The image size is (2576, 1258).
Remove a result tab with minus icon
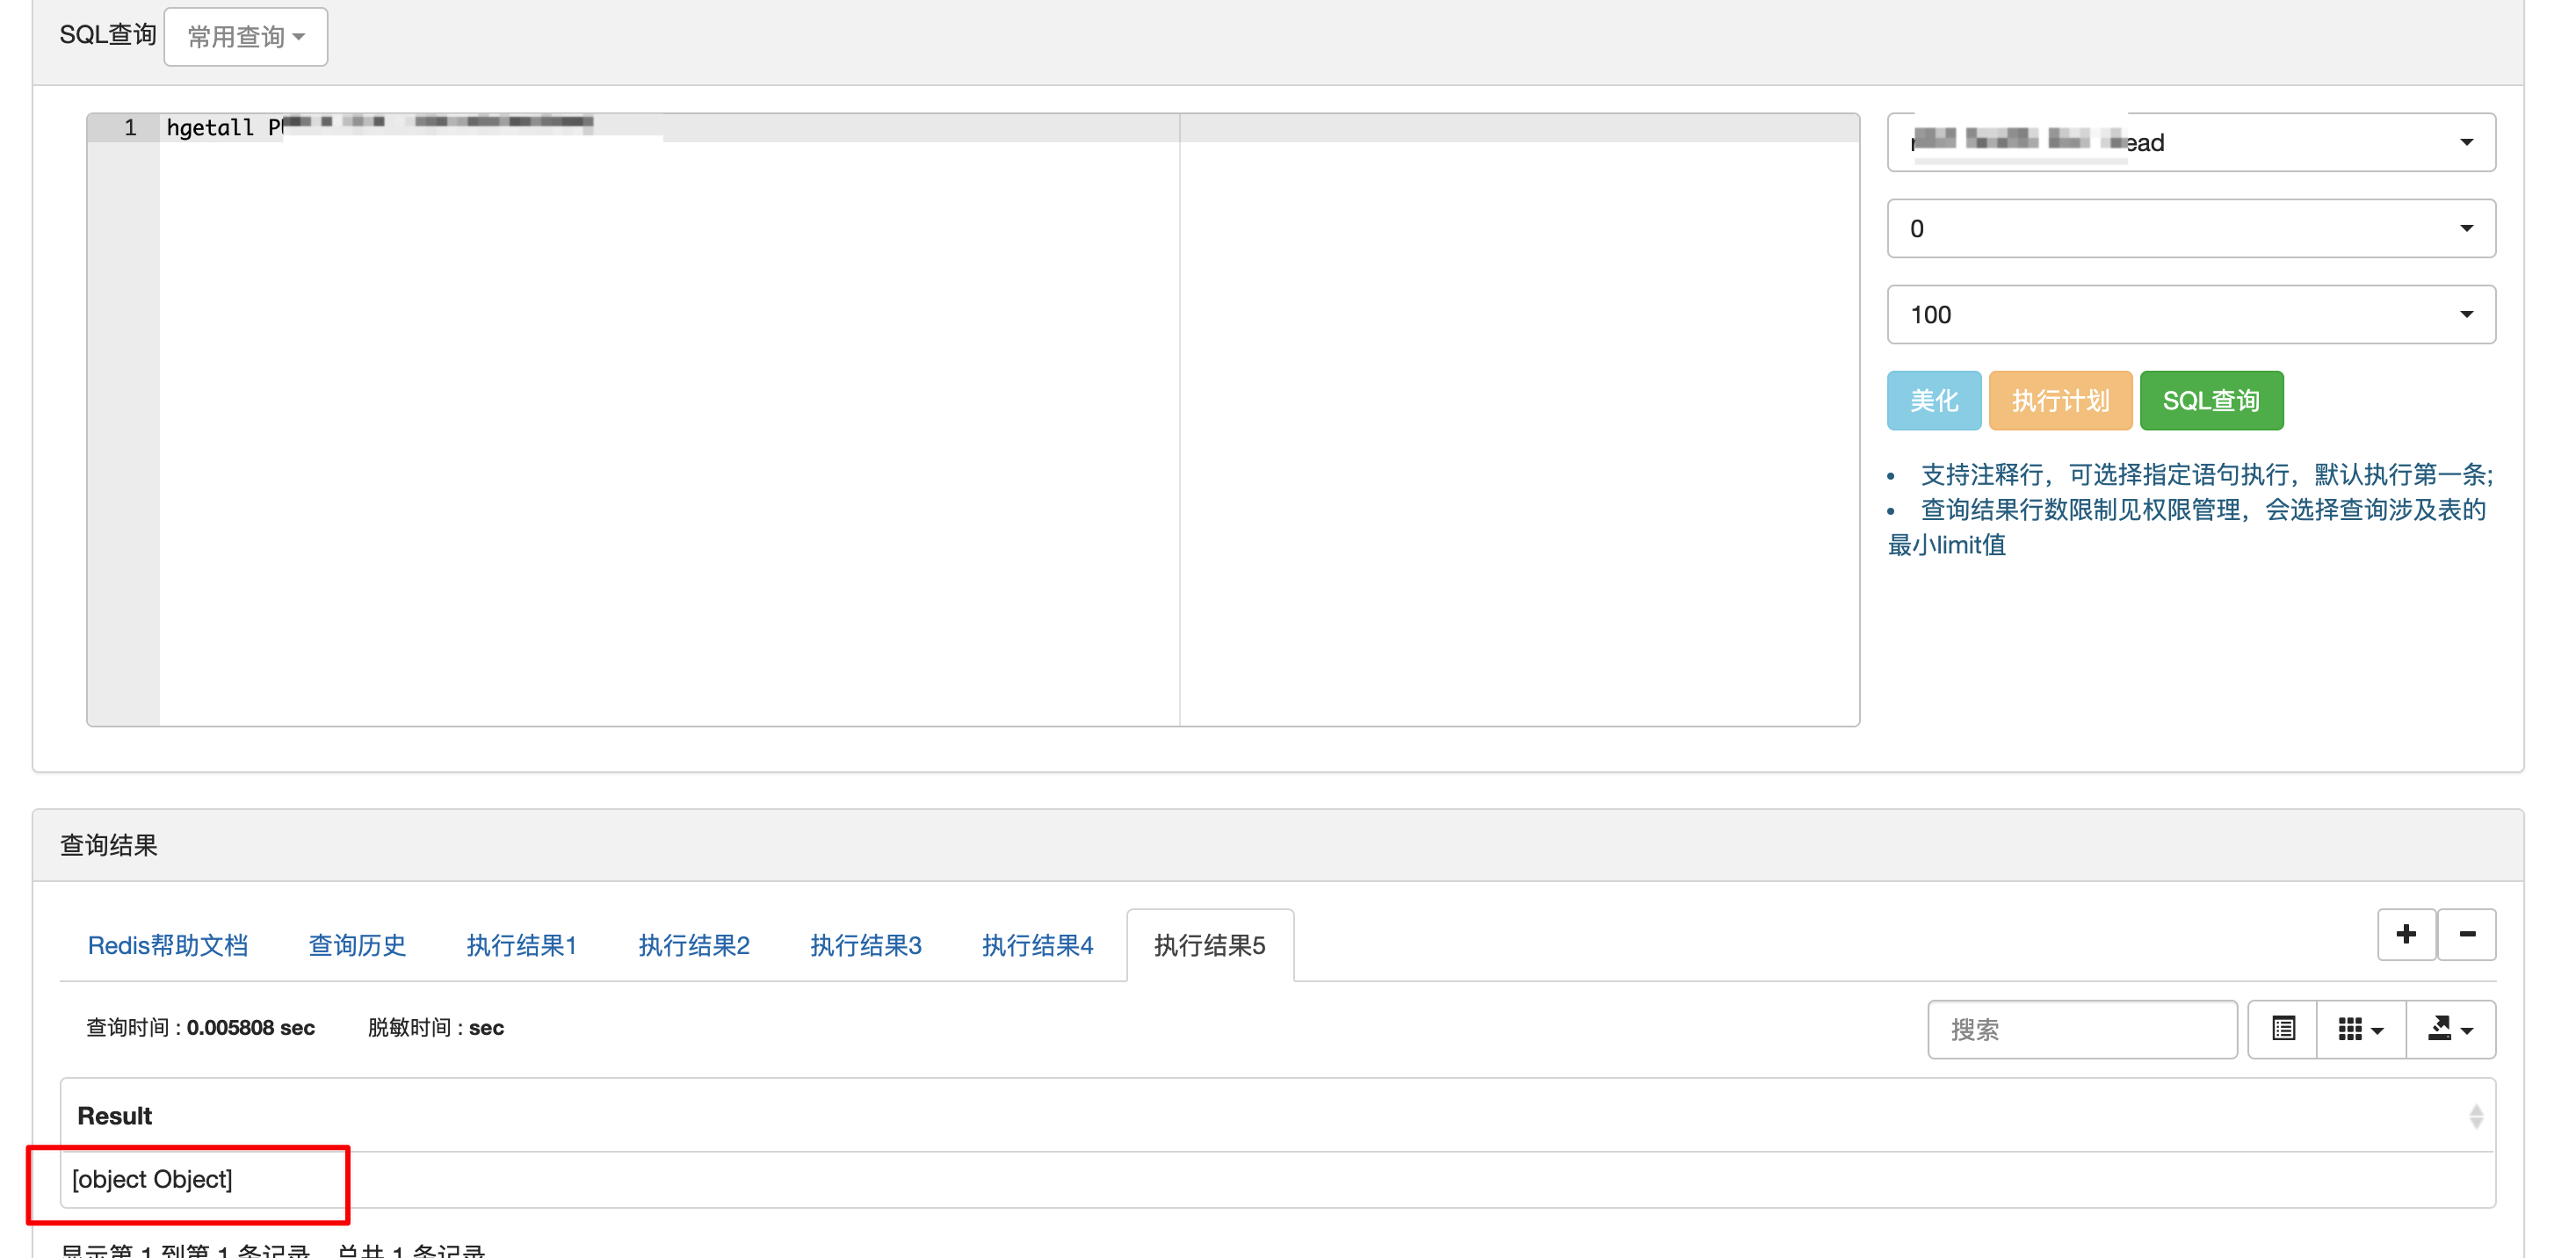click(x=2467, y=935)
